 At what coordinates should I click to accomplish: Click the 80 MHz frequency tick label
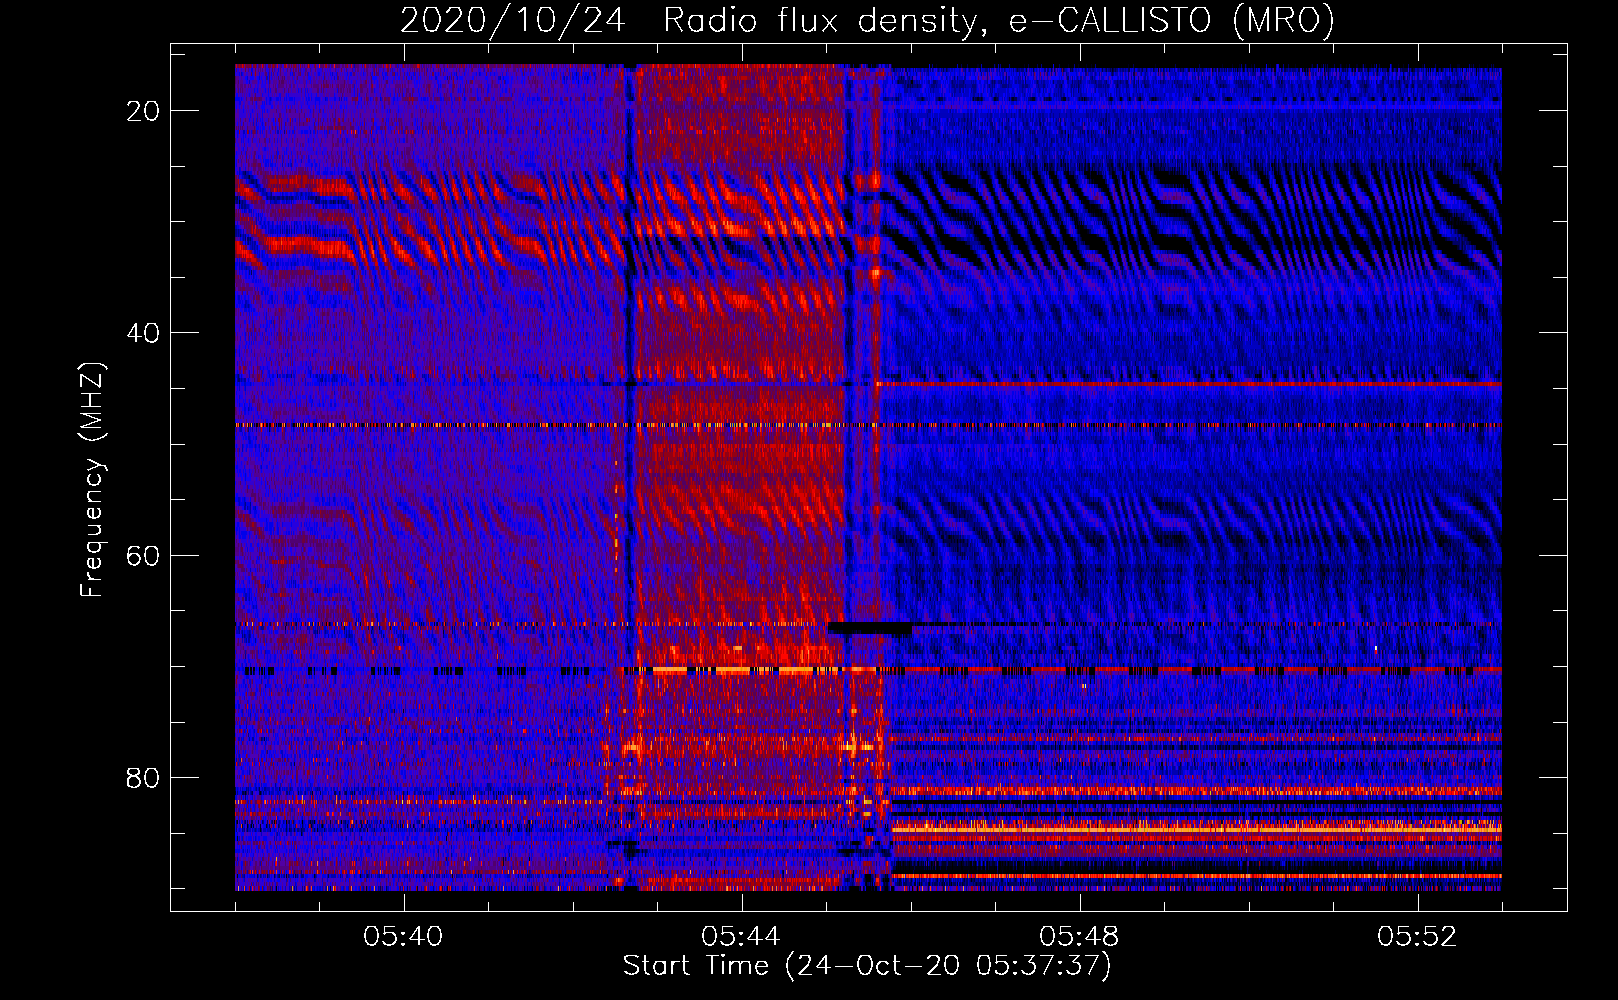[x=144, y=778]
